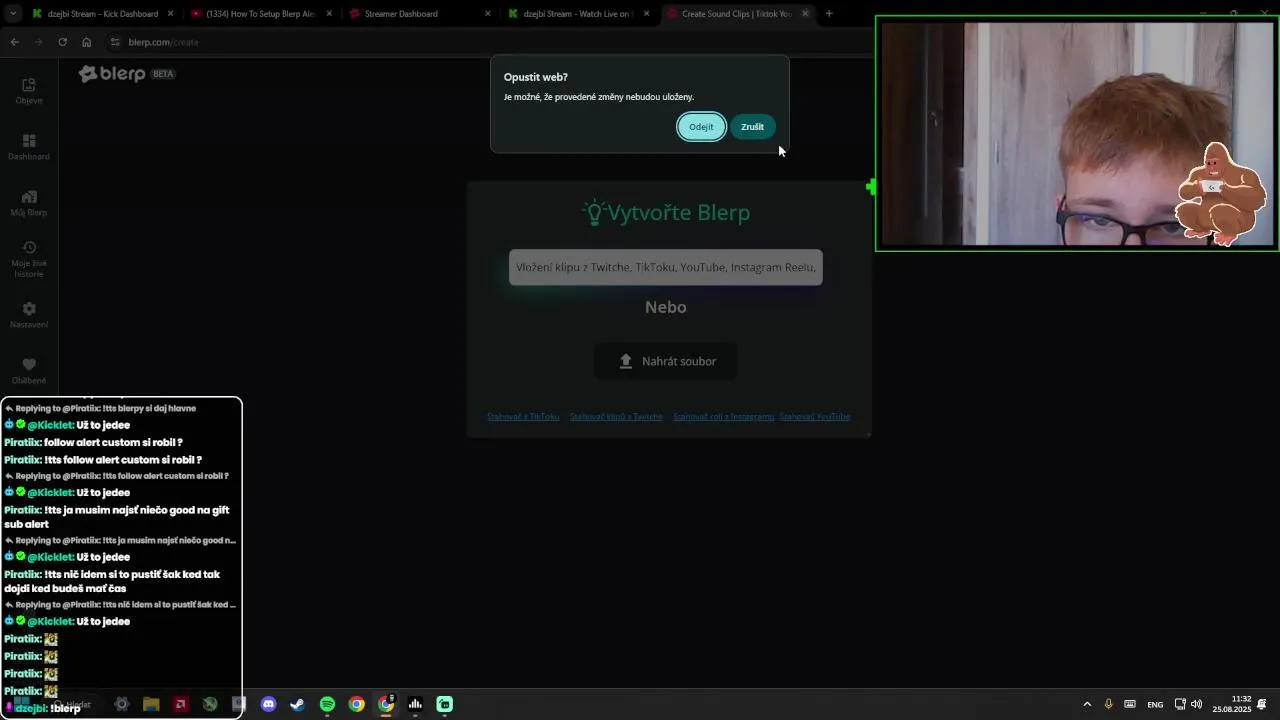The image size is (1280, 720).
Task: Switch to Streamer Dashboard tab
Action: [419, 14]
